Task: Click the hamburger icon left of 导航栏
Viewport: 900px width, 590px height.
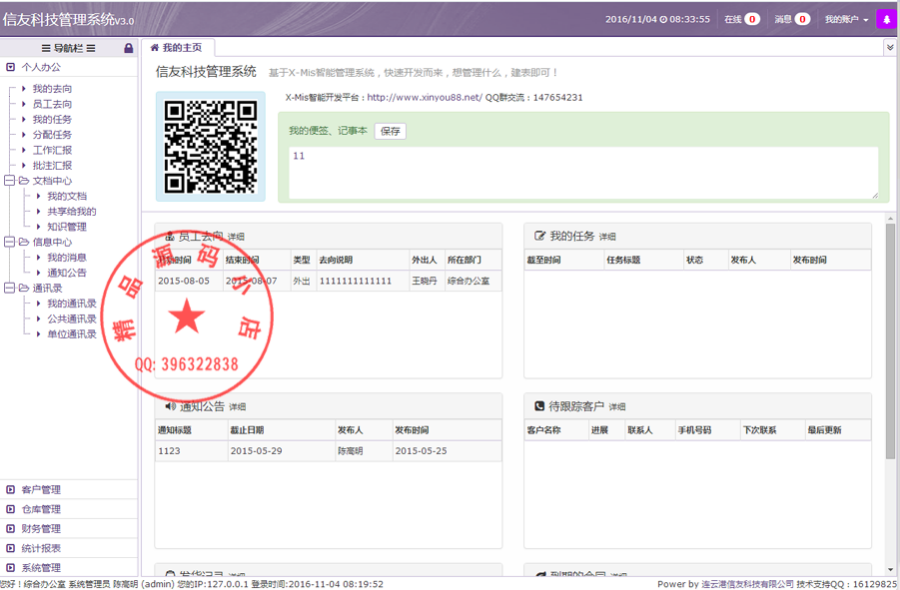Action: click(x=46, y=48)
